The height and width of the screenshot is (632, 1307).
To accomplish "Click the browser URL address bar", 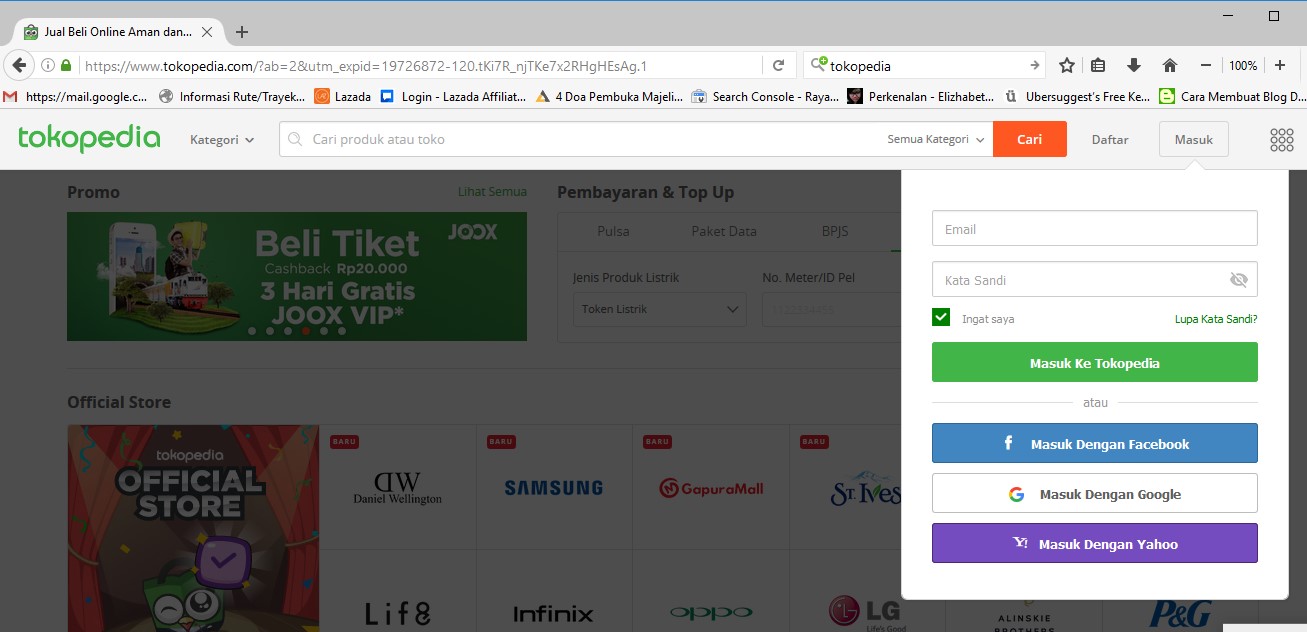I will tap(420, 66).
